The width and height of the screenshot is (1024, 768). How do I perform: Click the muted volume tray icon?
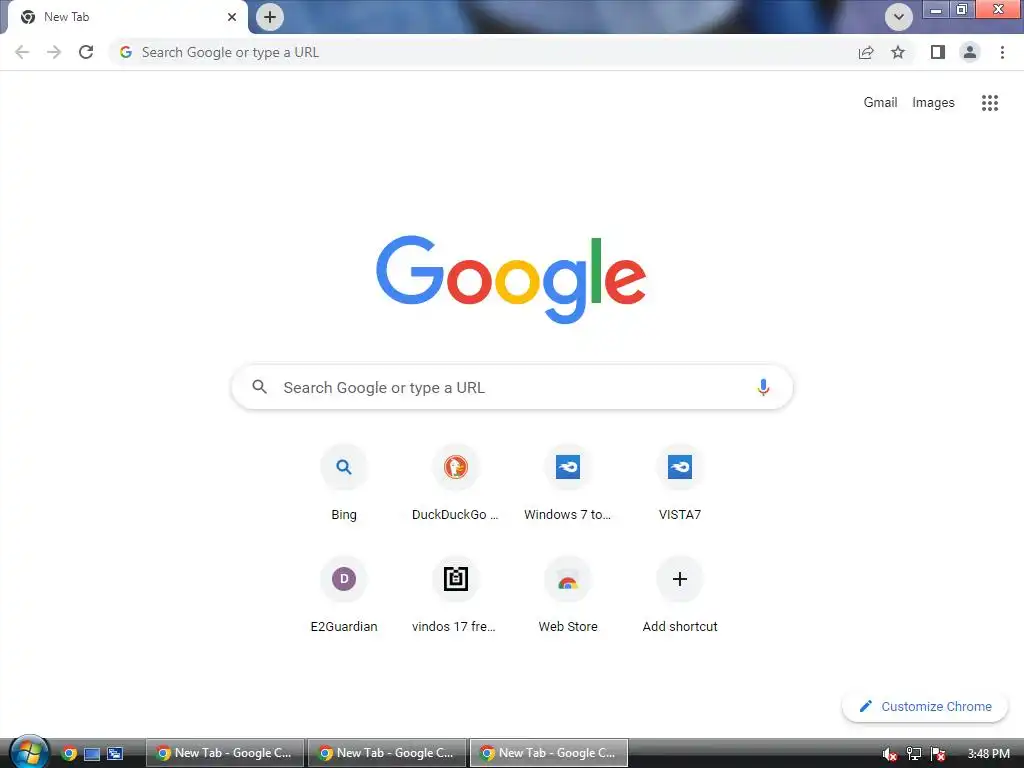[889, 754]
